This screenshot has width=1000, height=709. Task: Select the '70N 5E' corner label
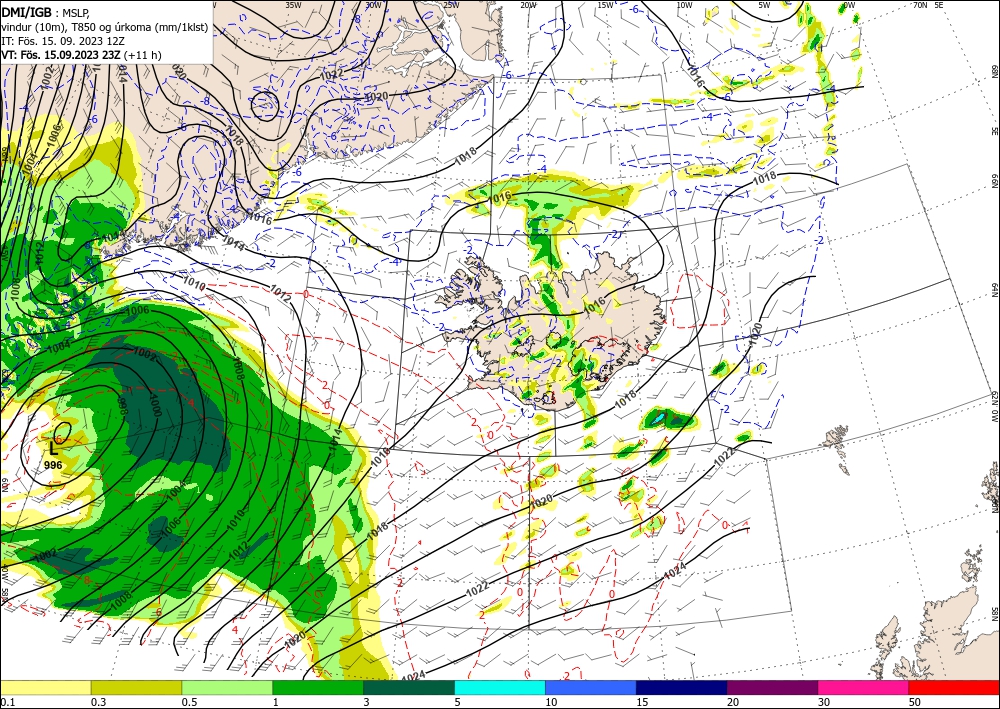(928, 5)
